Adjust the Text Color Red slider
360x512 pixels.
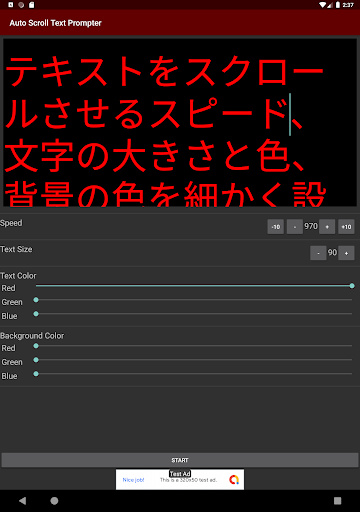point(194,286)
